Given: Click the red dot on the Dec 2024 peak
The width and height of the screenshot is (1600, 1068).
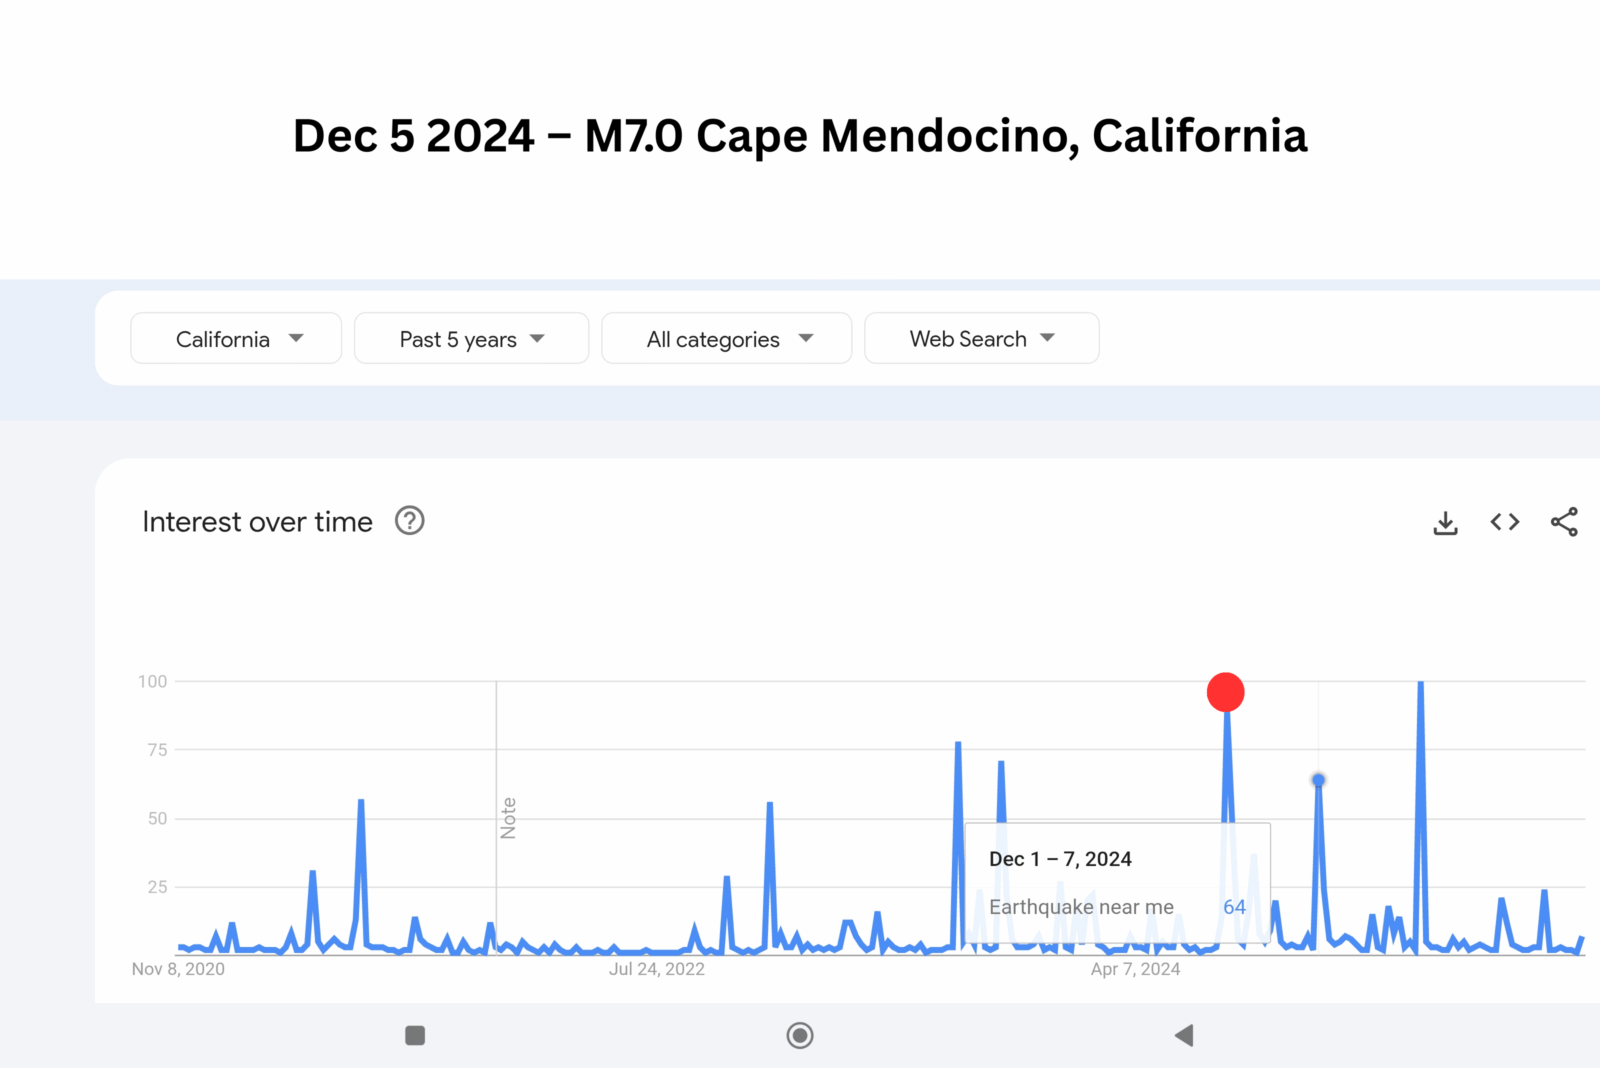Looking at the screenshot, I should pos(1225,692).
